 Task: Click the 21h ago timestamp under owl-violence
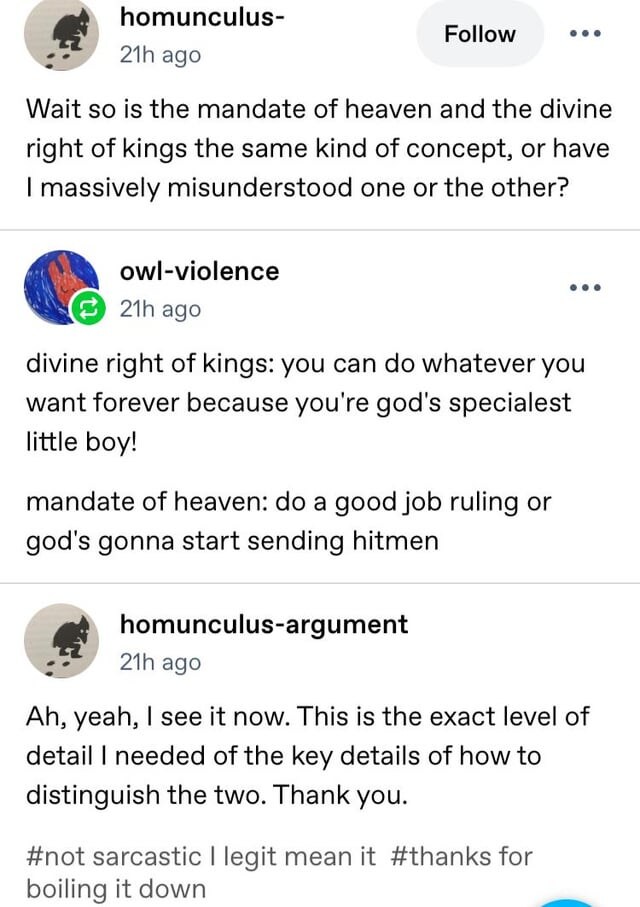pos(160,309)
